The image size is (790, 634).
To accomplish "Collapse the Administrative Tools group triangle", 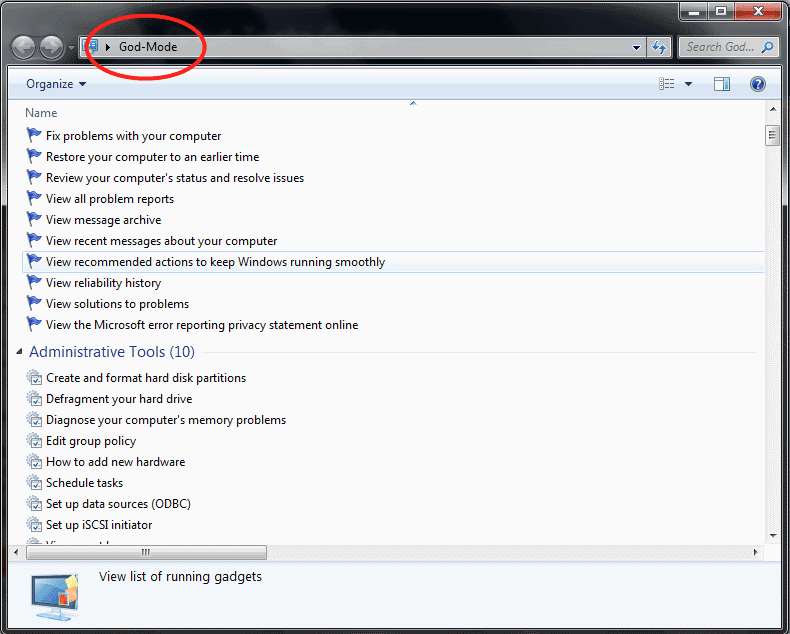I will [19, 352].
